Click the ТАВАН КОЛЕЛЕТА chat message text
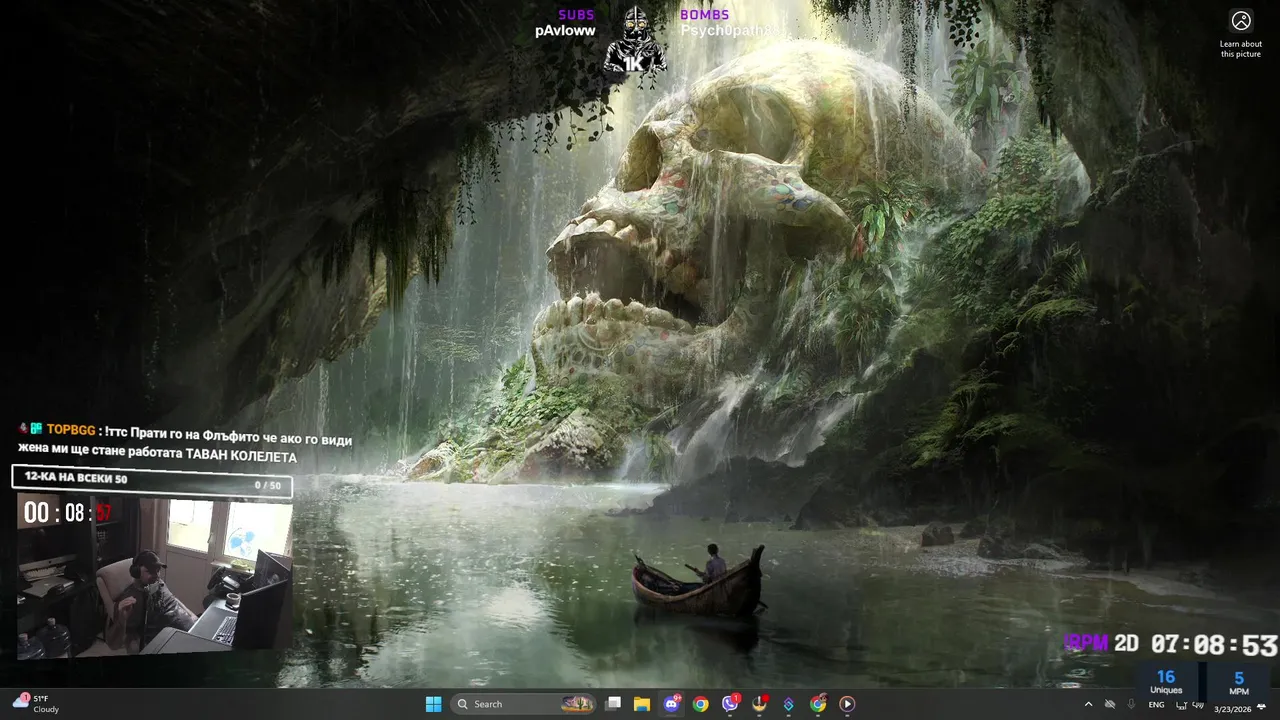1280x720 pixels. tap(241, 457)
